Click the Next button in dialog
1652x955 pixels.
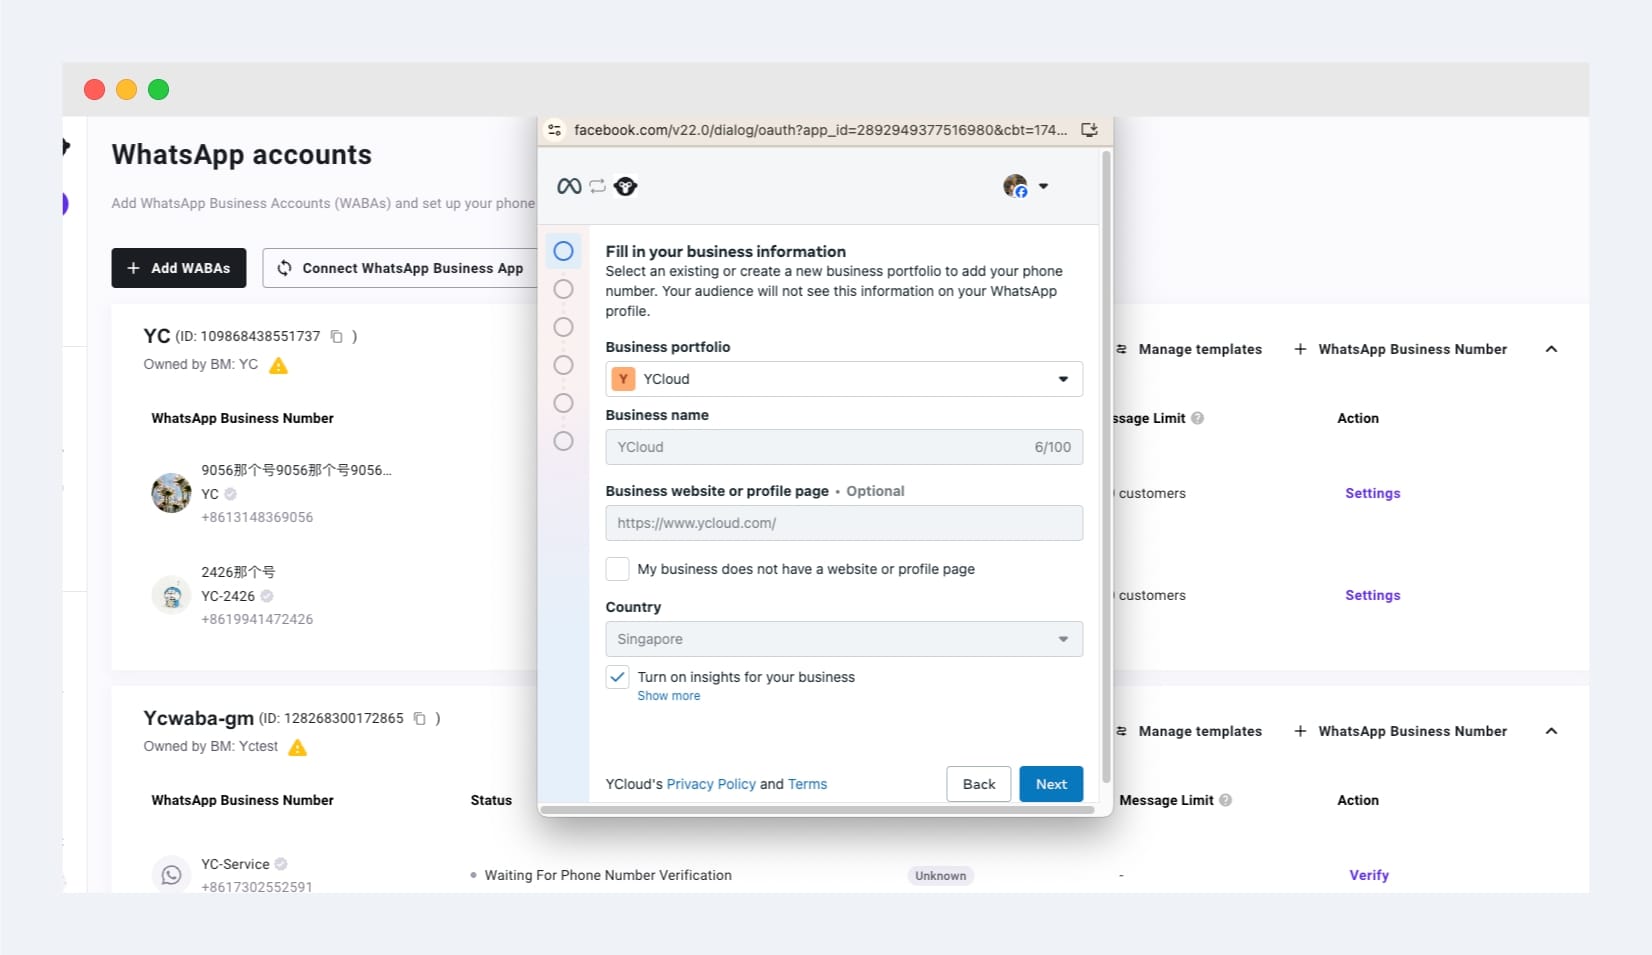[1051, 784]
